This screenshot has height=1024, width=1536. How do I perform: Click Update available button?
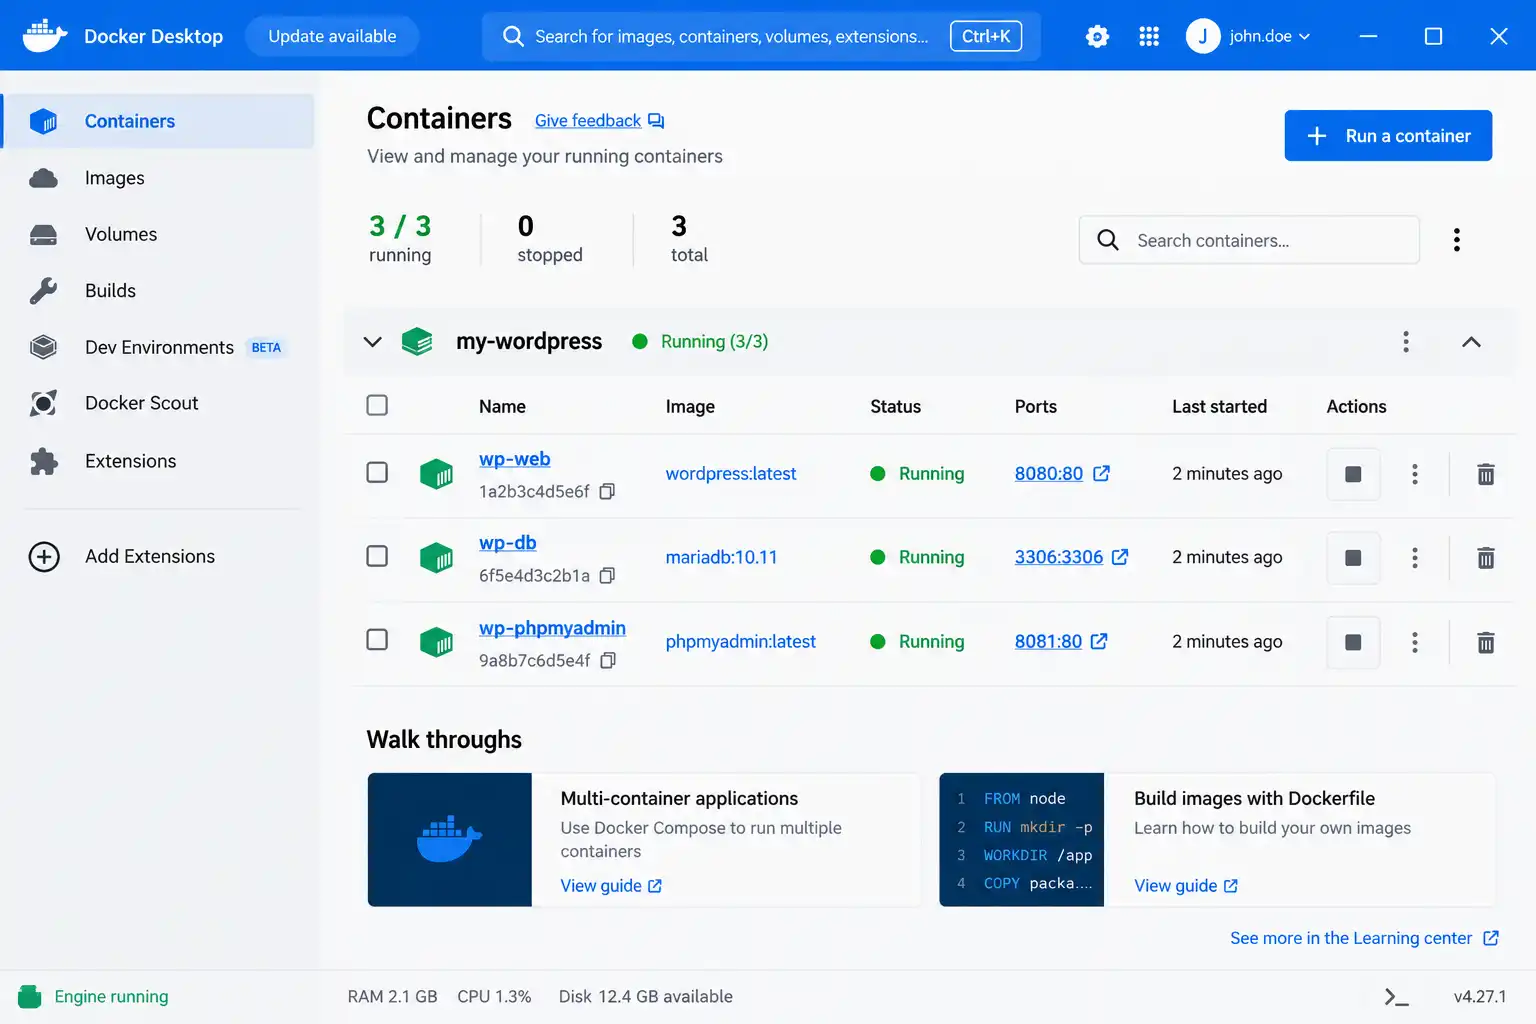coord(332,37)
